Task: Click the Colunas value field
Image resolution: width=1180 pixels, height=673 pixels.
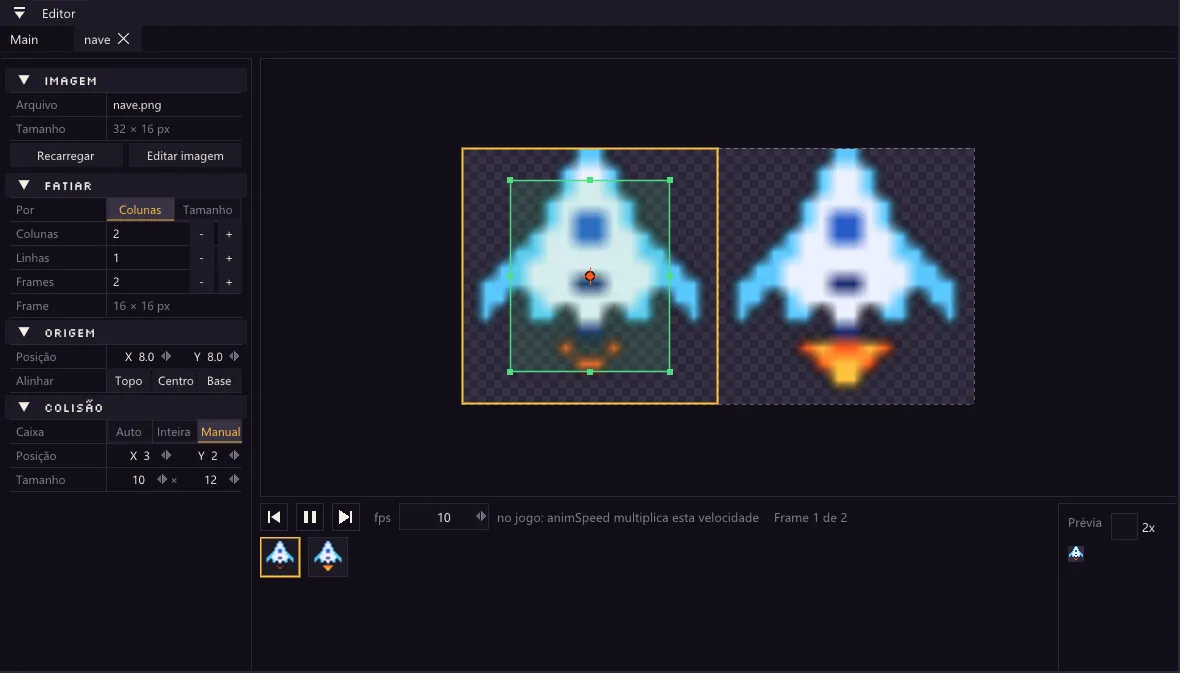Action: point(148,233)
